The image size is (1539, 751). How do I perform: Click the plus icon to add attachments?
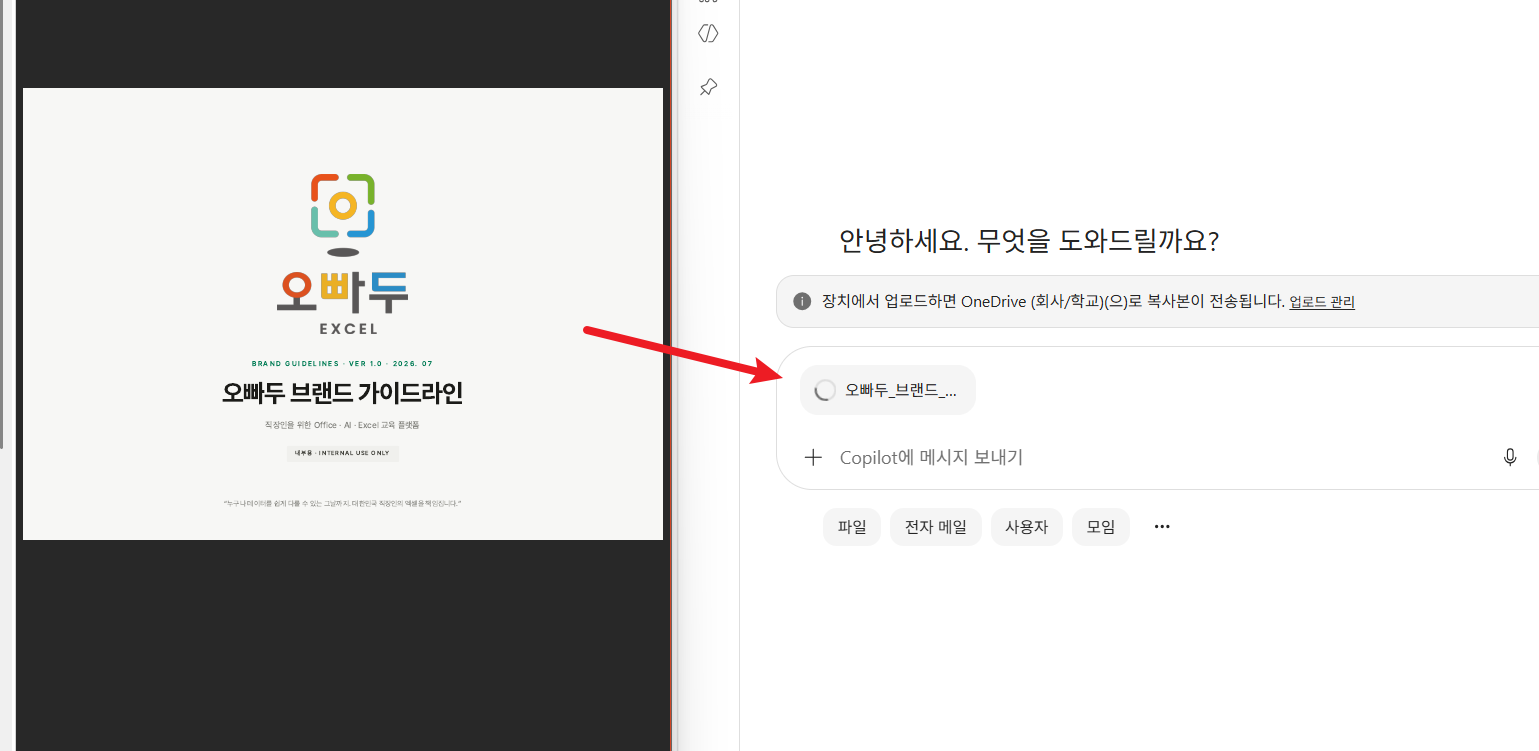coord(813,457)
